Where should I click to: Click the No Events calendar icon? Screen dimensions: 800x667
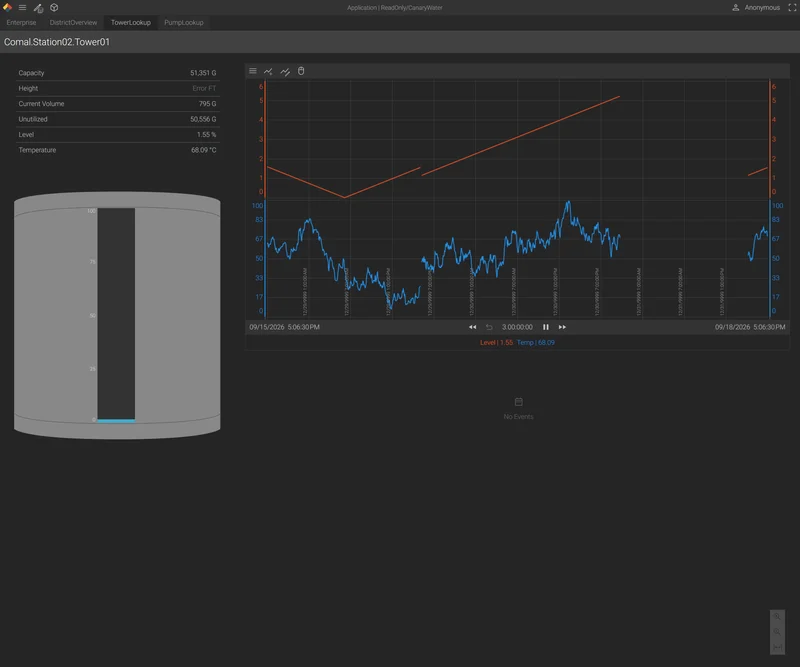(518, 402)
